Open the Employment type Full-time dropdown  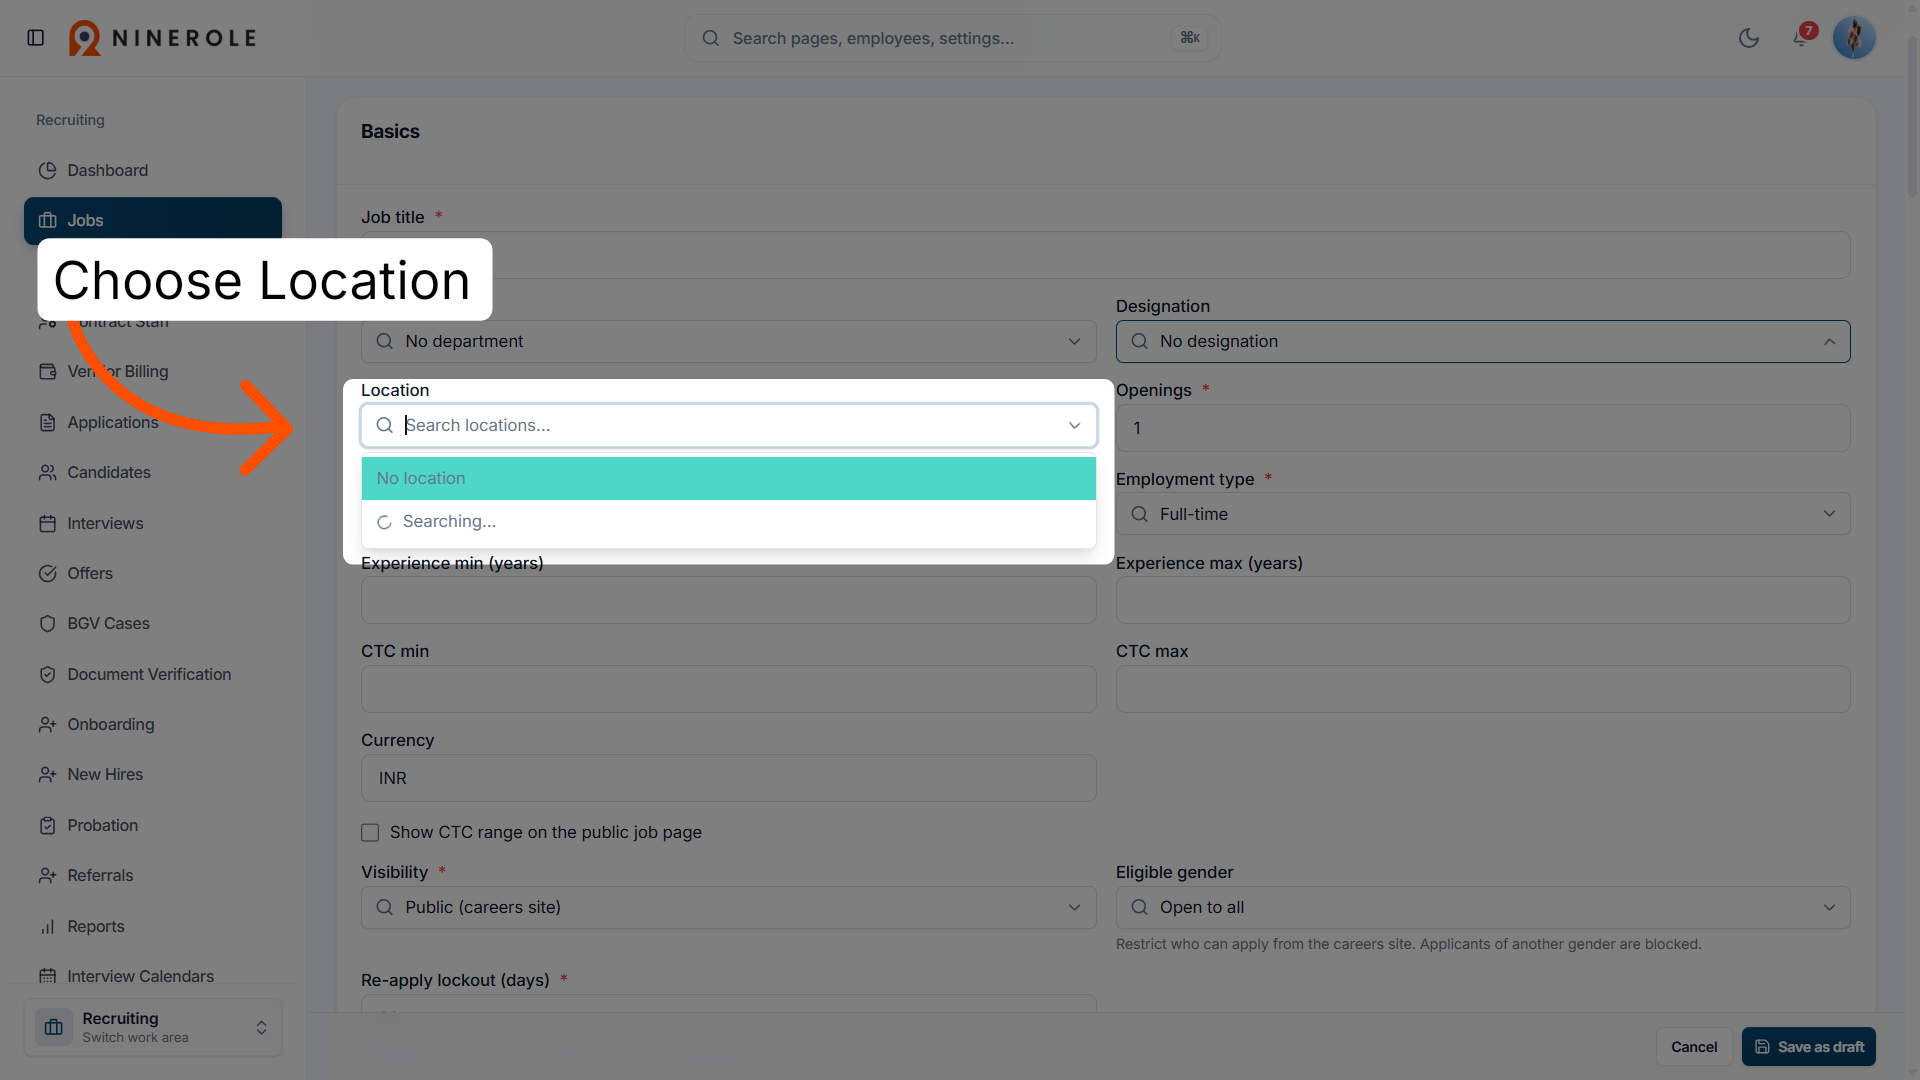click(x=1483, y=514)
